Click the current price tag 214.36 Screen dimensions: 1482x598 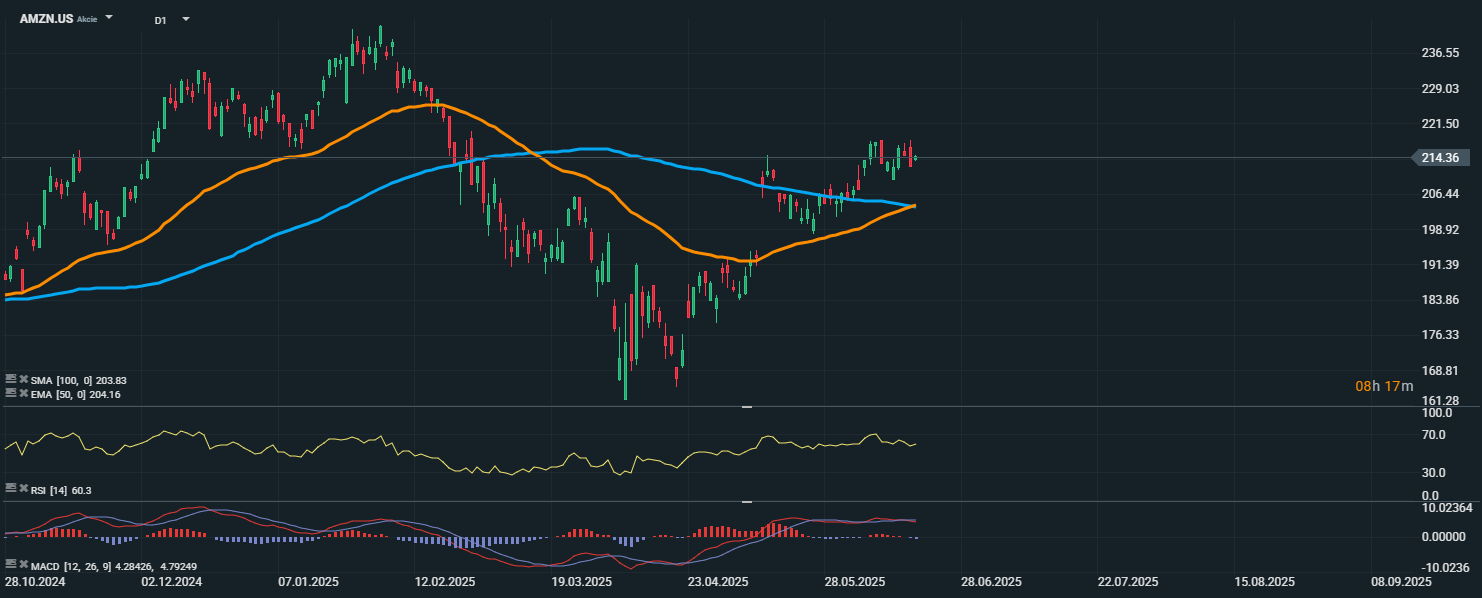click(x=1441, y=157)
